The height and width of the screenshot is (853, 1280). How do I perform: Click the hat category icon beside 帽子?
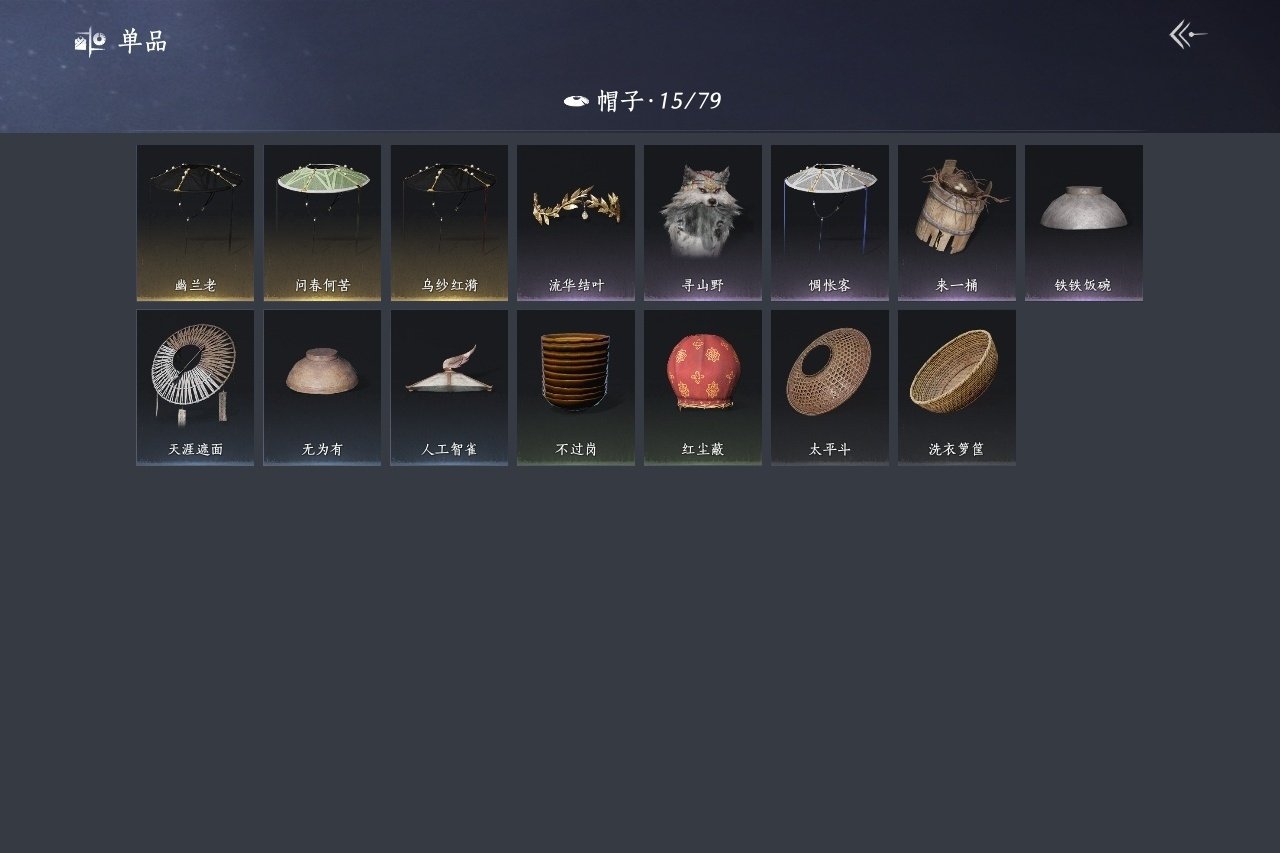tap(576, 100)
